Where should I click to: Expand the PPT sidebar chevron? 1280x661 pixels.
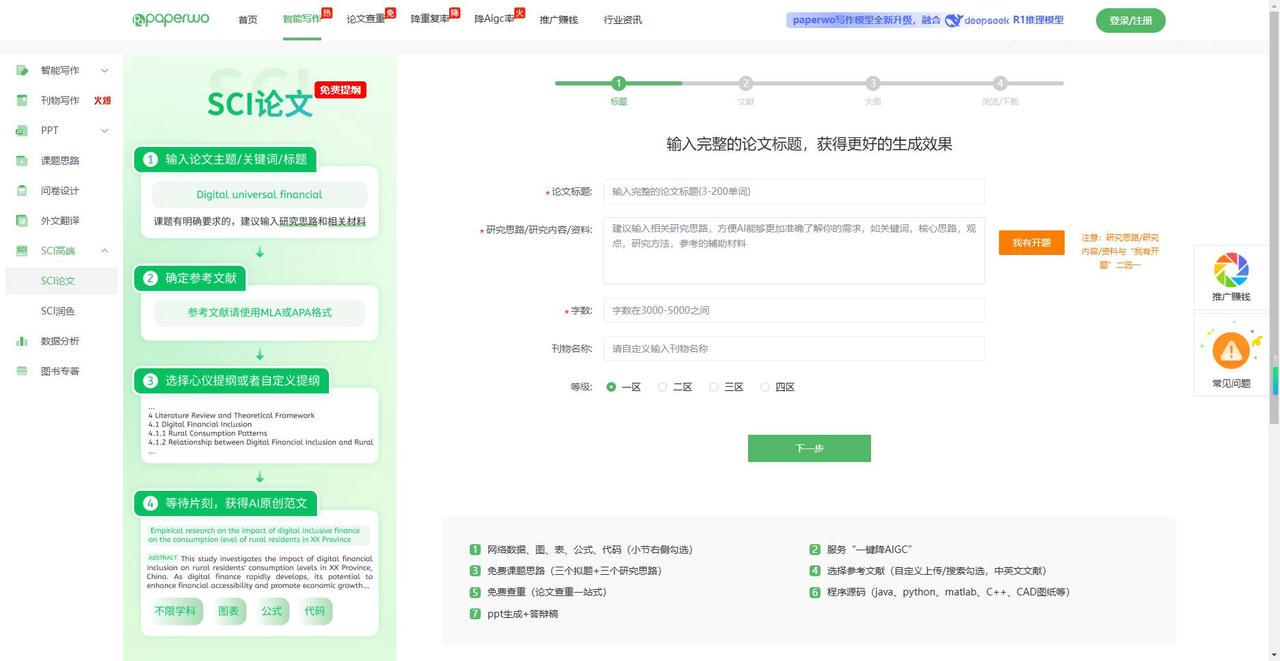click(x=104, y=131)
